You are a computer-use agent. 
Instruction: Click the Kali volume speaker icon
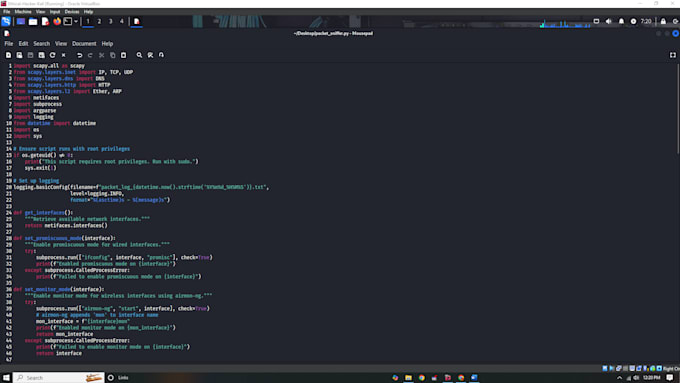[608, 21]
